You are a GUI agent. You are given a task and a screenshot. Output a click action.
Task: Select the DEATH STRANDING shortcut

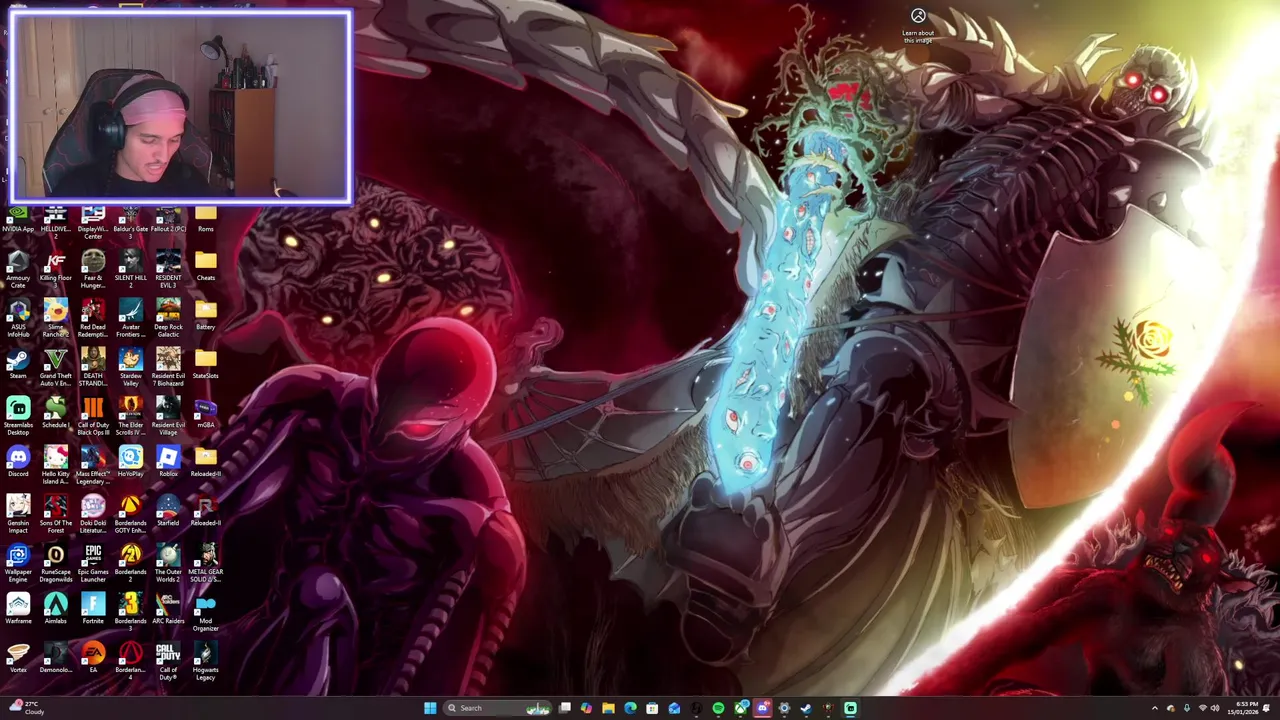click(x=93, y=368)
